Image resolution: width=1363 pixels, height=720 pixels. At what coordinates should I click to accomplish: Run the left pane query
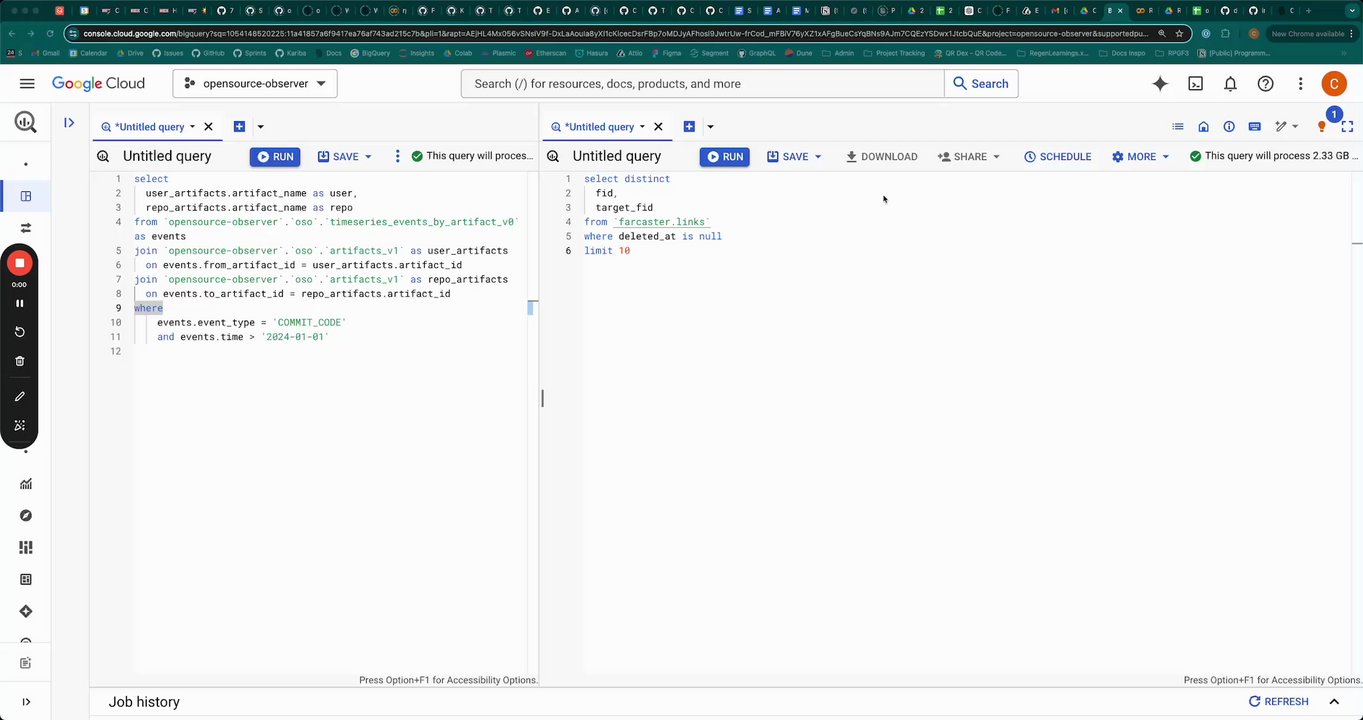[275, 157]
